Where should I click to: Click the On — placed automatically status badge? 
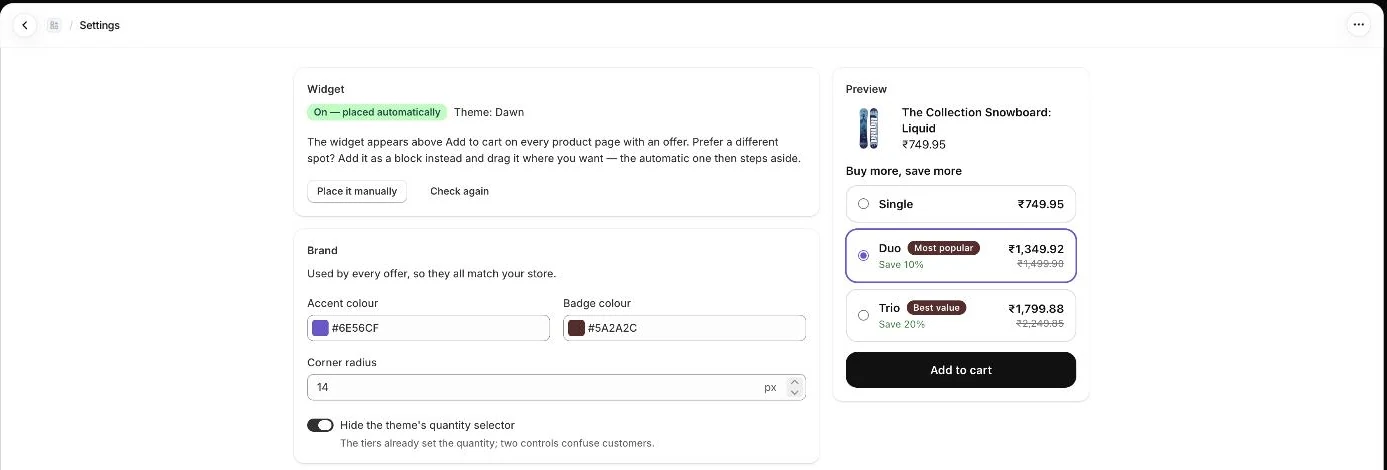tap(377, 112)
